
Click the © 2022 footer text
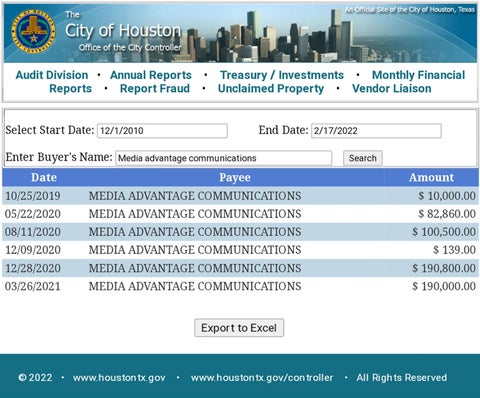pos(35,378)
